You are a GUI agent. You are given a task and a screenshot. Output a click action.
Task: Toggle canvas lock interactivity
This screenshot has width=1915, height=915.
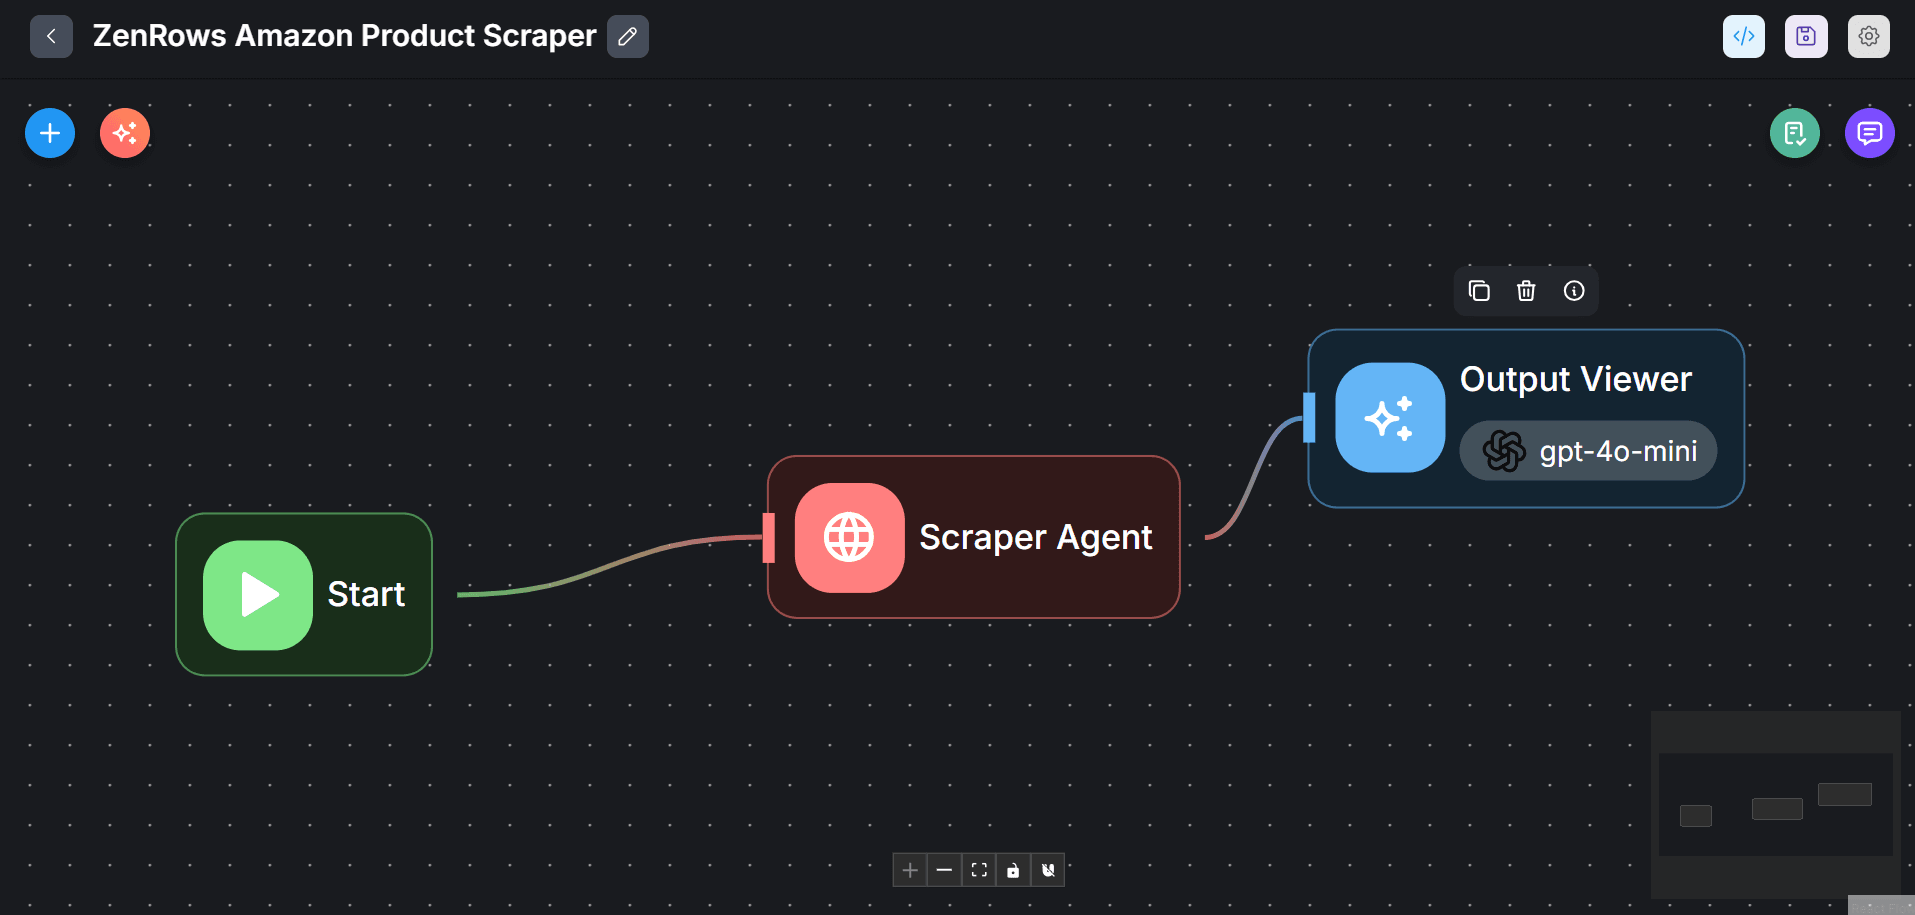pos(1013,870)
